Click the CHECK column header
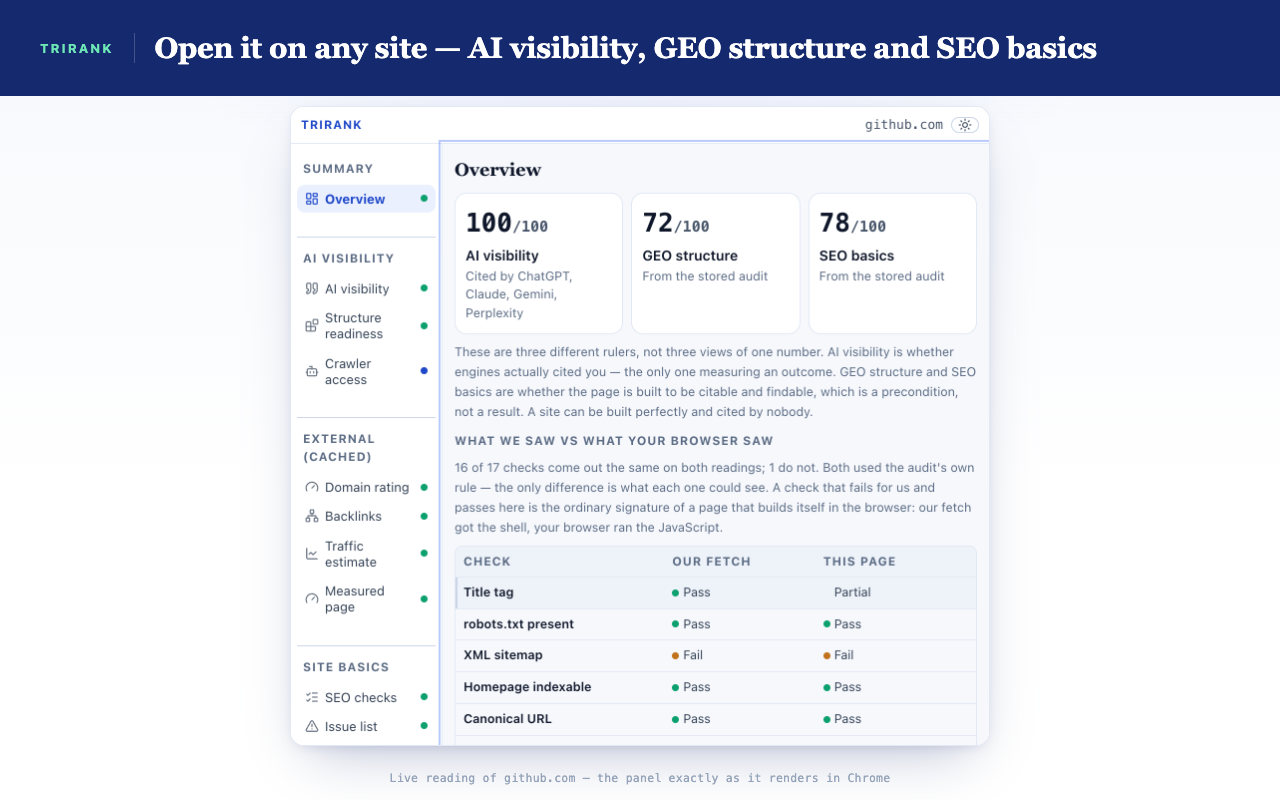Screen dimensions: 1280x800 (x=487, y=562)
